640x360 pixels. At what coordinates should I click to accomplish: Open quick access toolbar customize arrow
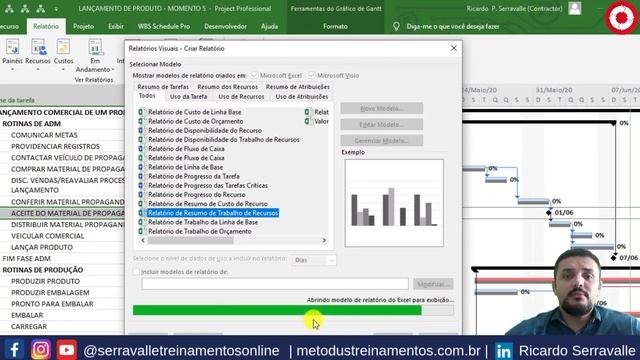(x=56, y=9)
